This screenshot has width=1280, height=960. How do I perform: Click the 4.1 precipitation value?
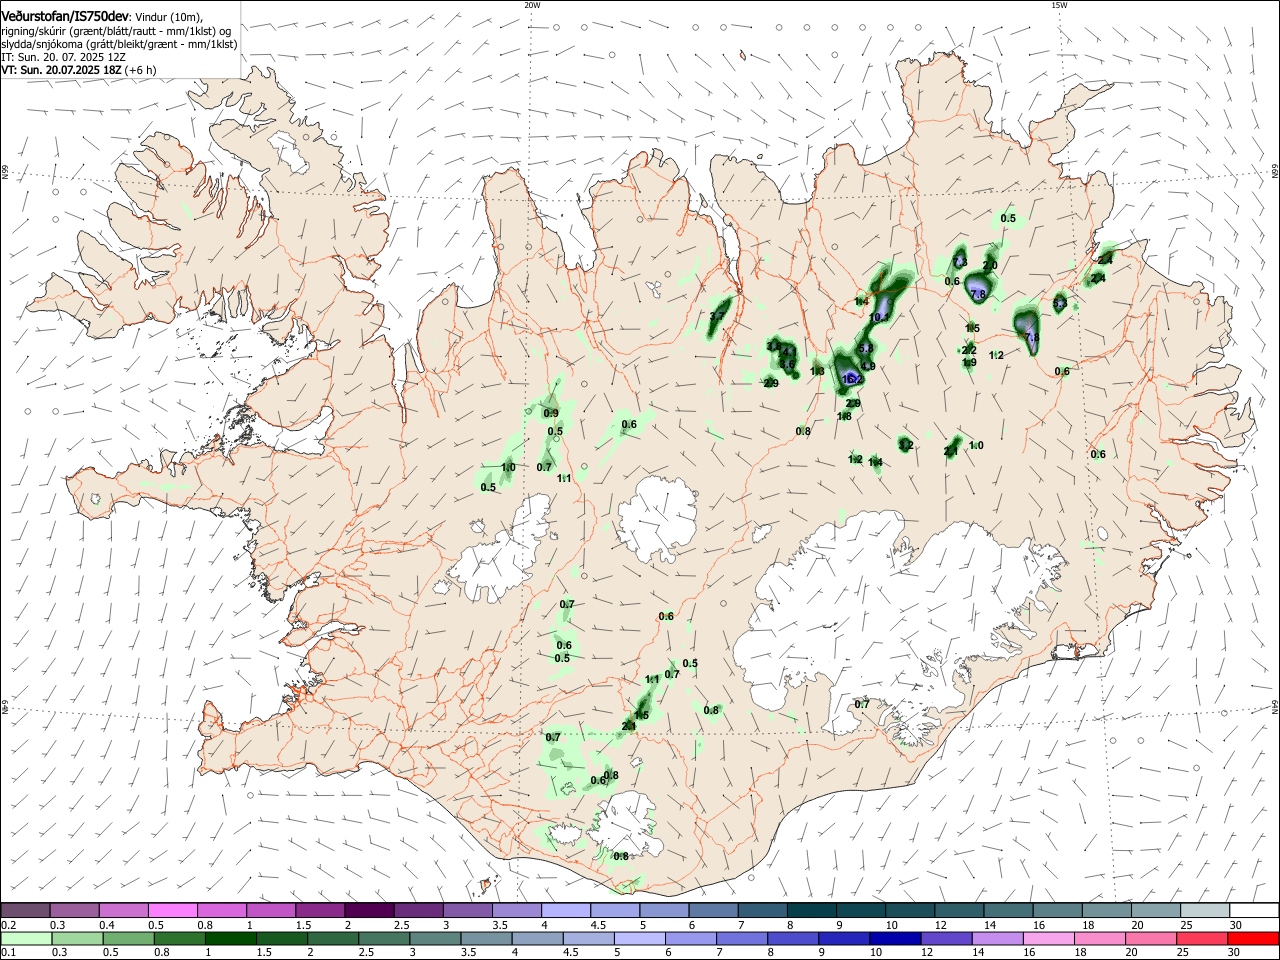(x=788, y=352)
